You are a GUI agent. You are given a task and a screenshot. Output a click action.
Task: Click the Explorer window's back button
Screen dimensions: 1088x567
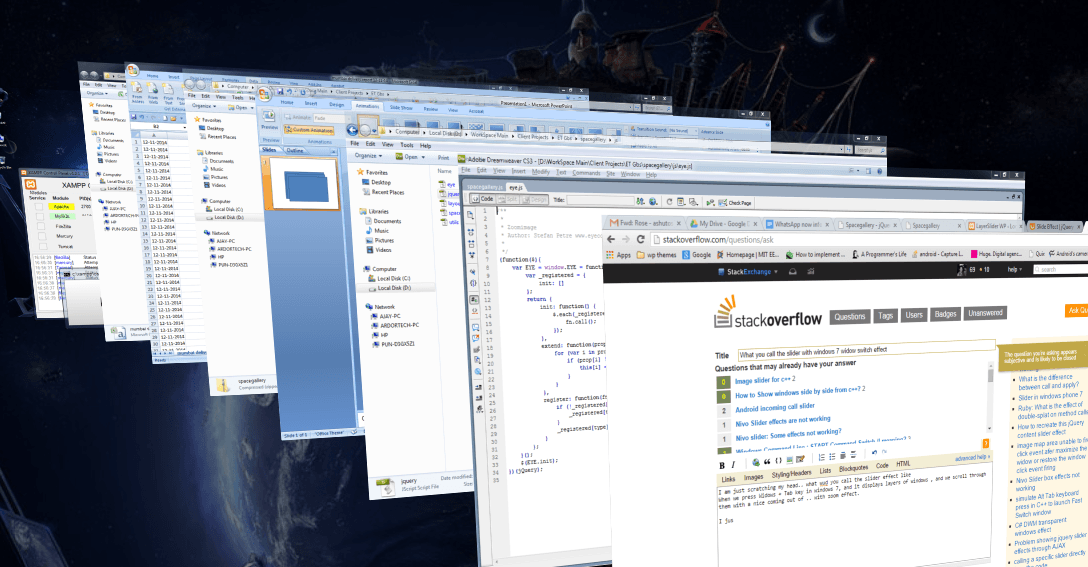352,130
